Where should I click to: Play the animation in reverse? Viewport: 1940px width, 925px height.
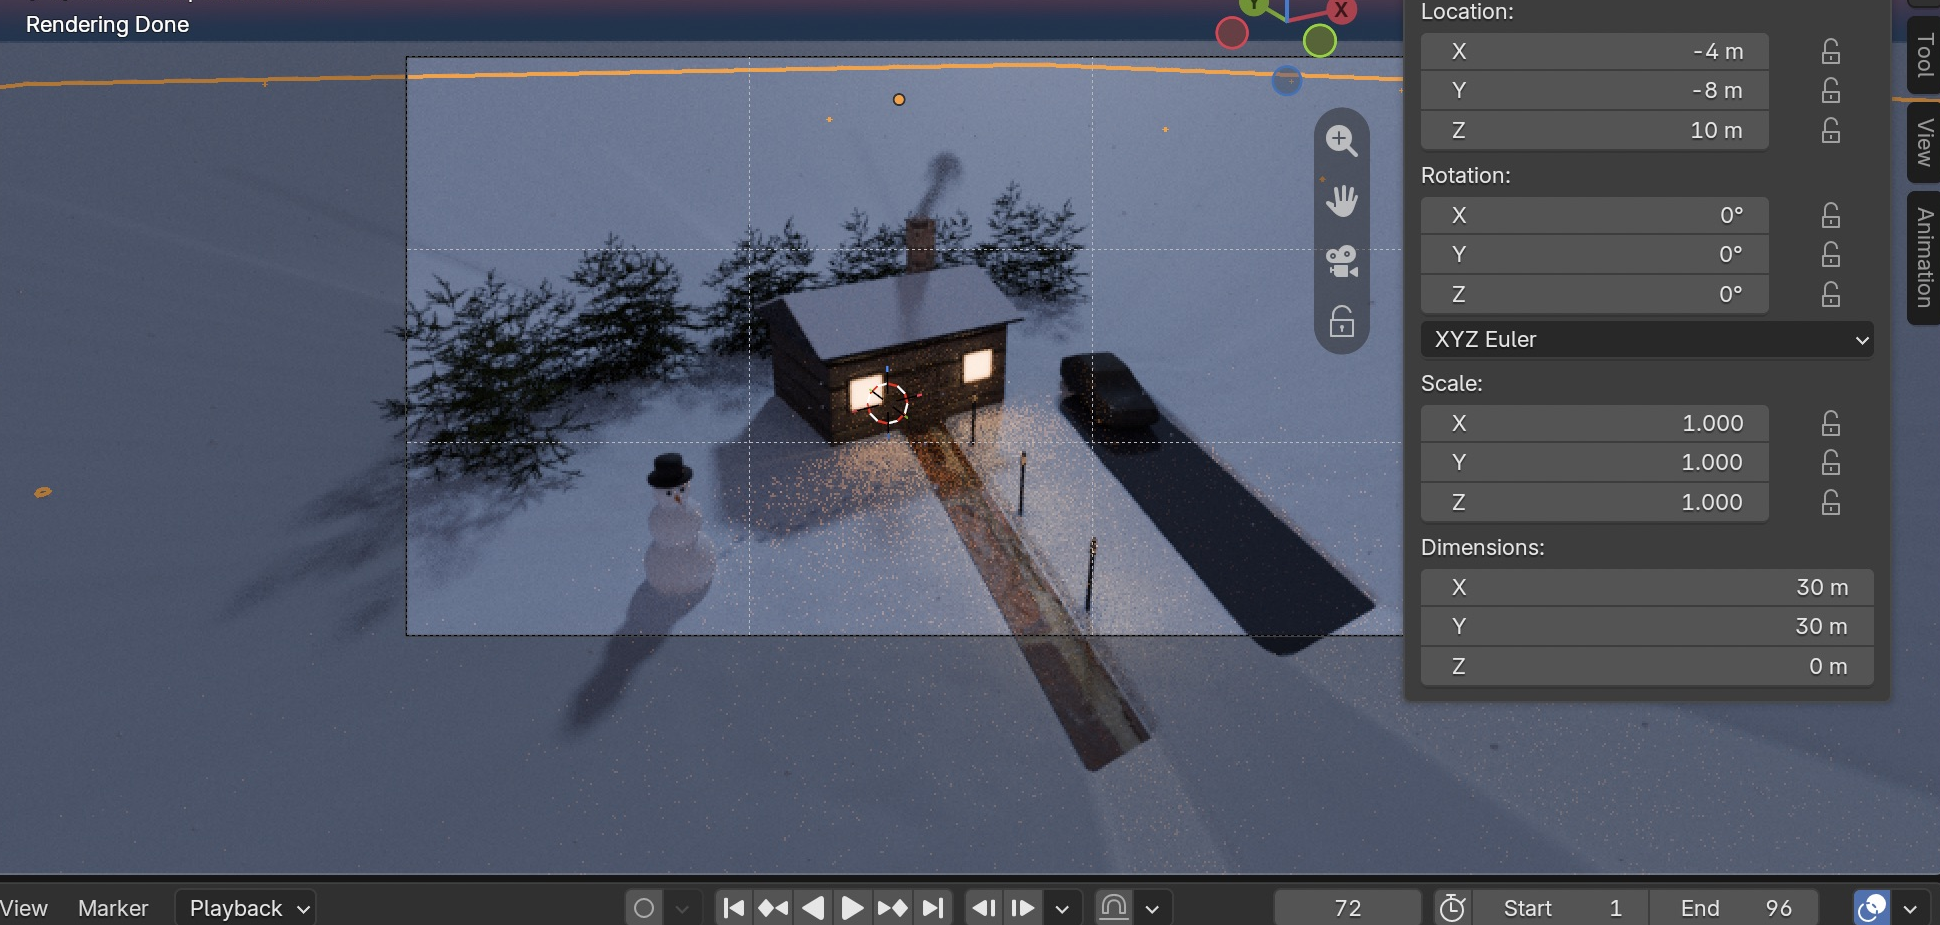(813, 908)
